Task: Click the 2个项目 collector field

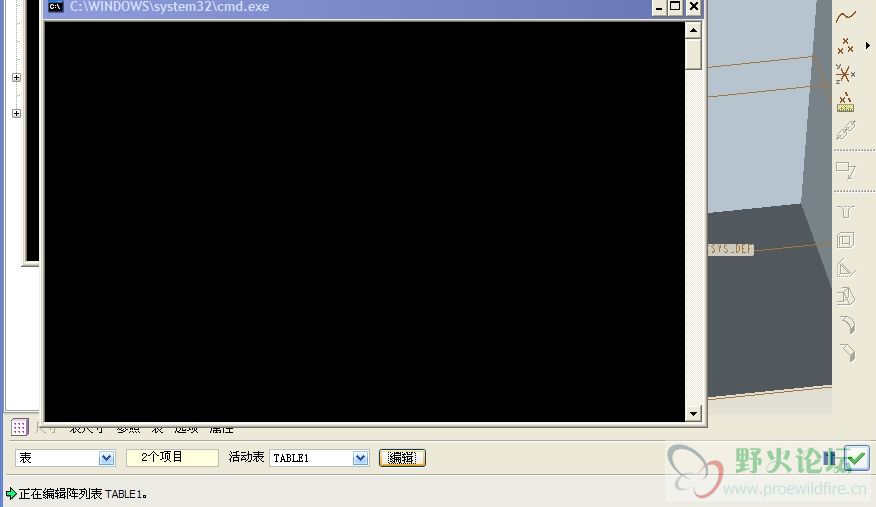Action: coord(172,457)
